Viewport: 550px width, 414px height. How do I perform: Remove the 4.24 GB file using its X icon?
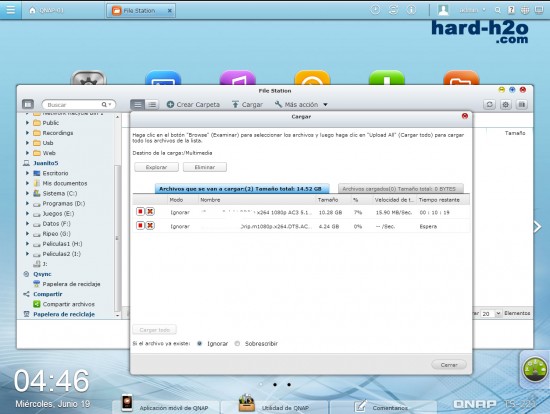coord(150,226)
